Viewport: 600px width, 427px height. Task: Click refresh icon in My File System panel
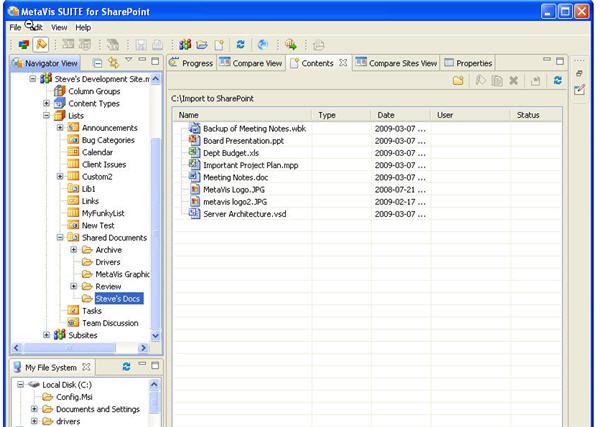pos(126,367)
